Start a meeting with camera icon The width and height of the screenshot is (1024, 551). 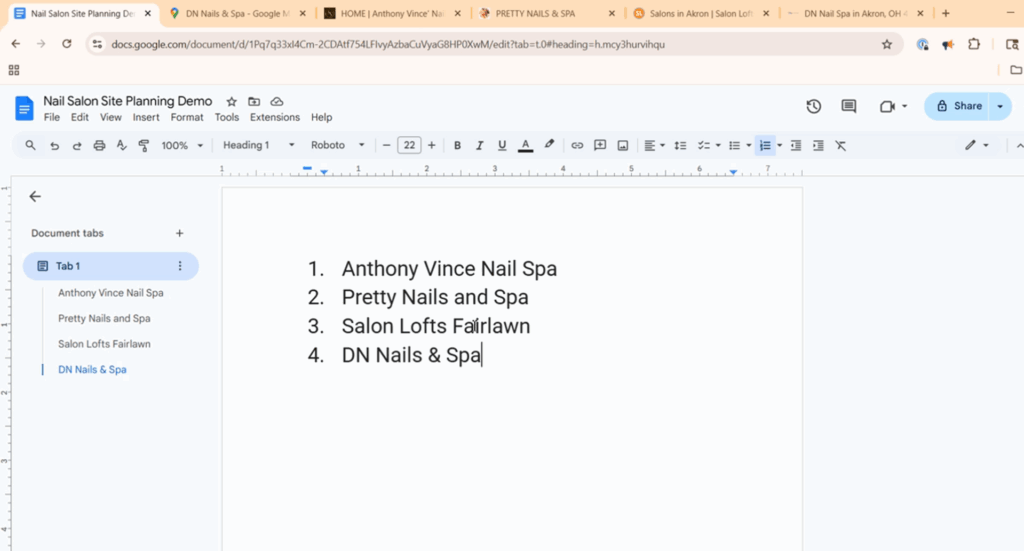pyautogui.click(x=887, y=106)
